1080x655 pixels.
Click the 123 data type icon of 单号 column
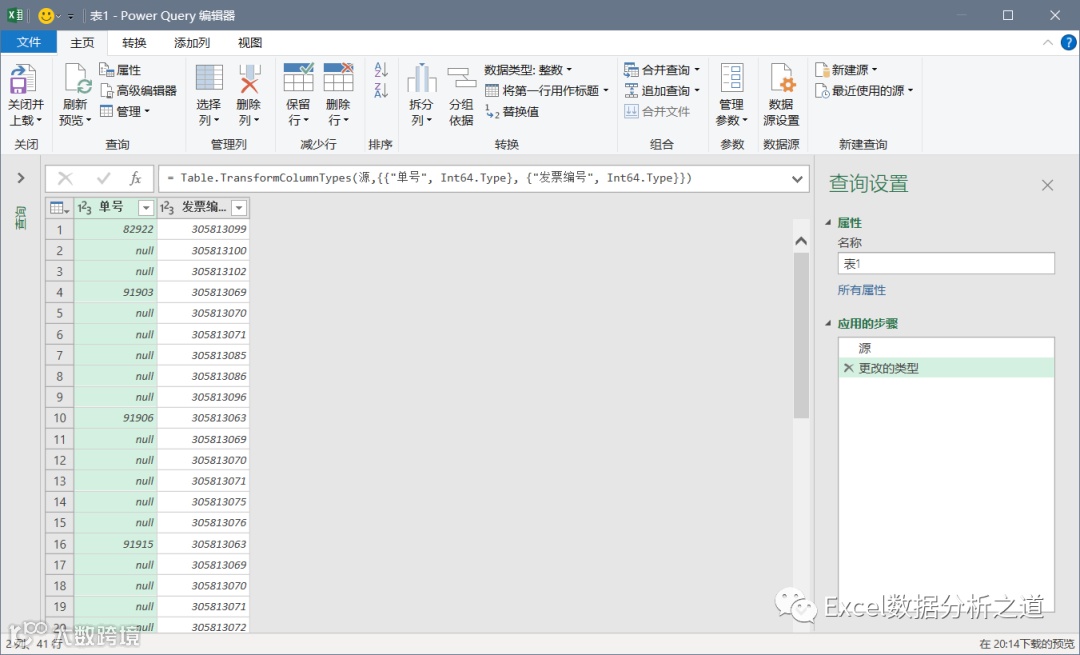click(x=85, y=207)
